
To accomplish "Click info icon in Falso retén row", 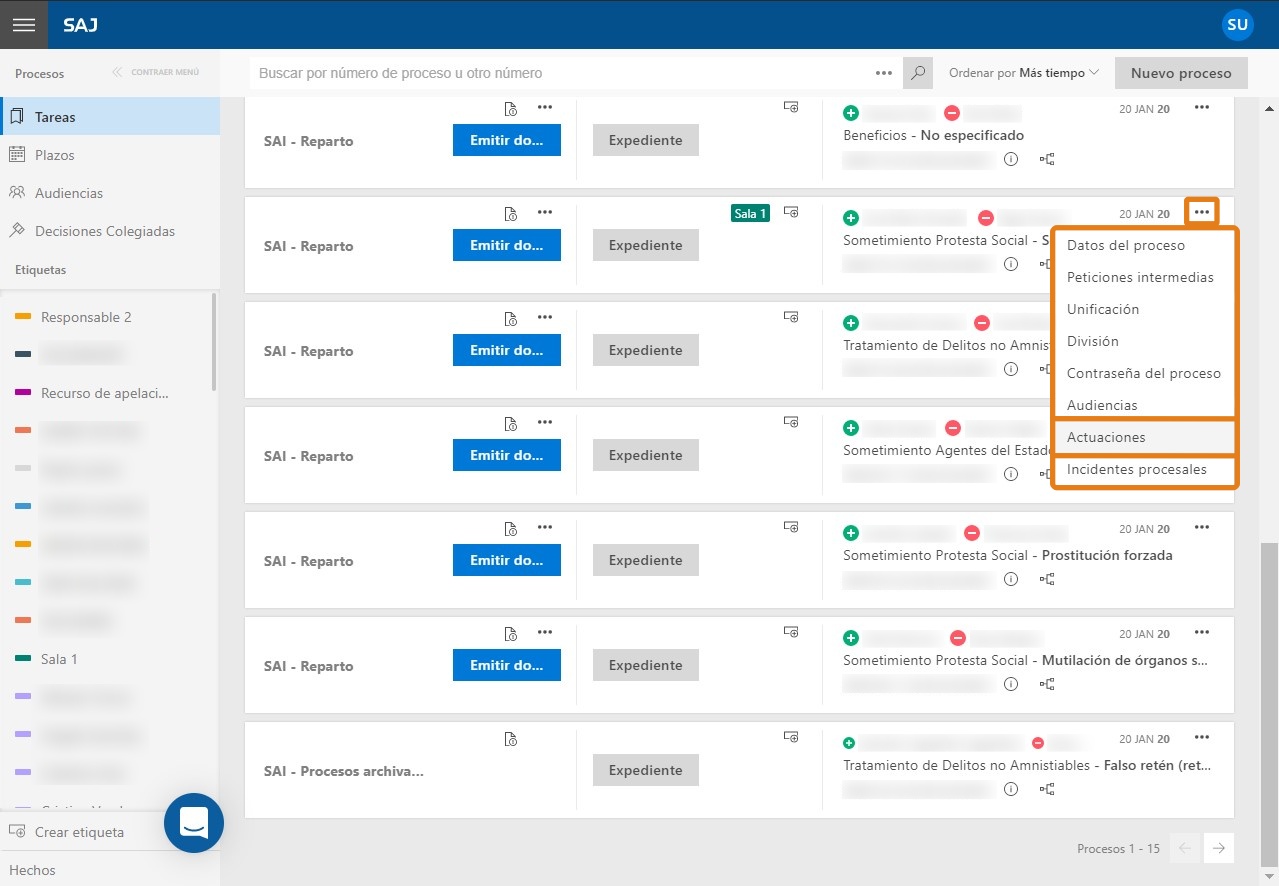I will (1011, 789).
